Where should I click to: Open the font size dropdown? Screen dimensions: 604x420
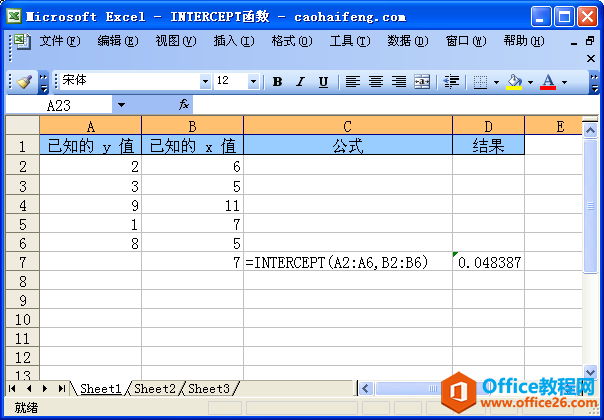click(x=253, y=81)
